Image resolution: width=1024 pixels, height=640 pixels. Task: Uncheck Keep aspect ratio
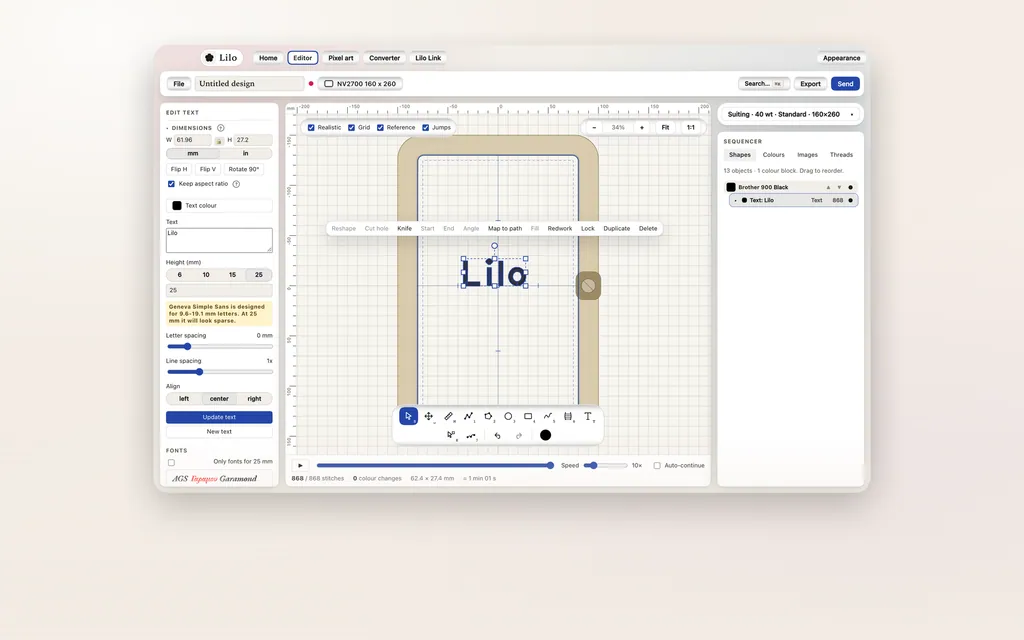(x=171, y=184)
